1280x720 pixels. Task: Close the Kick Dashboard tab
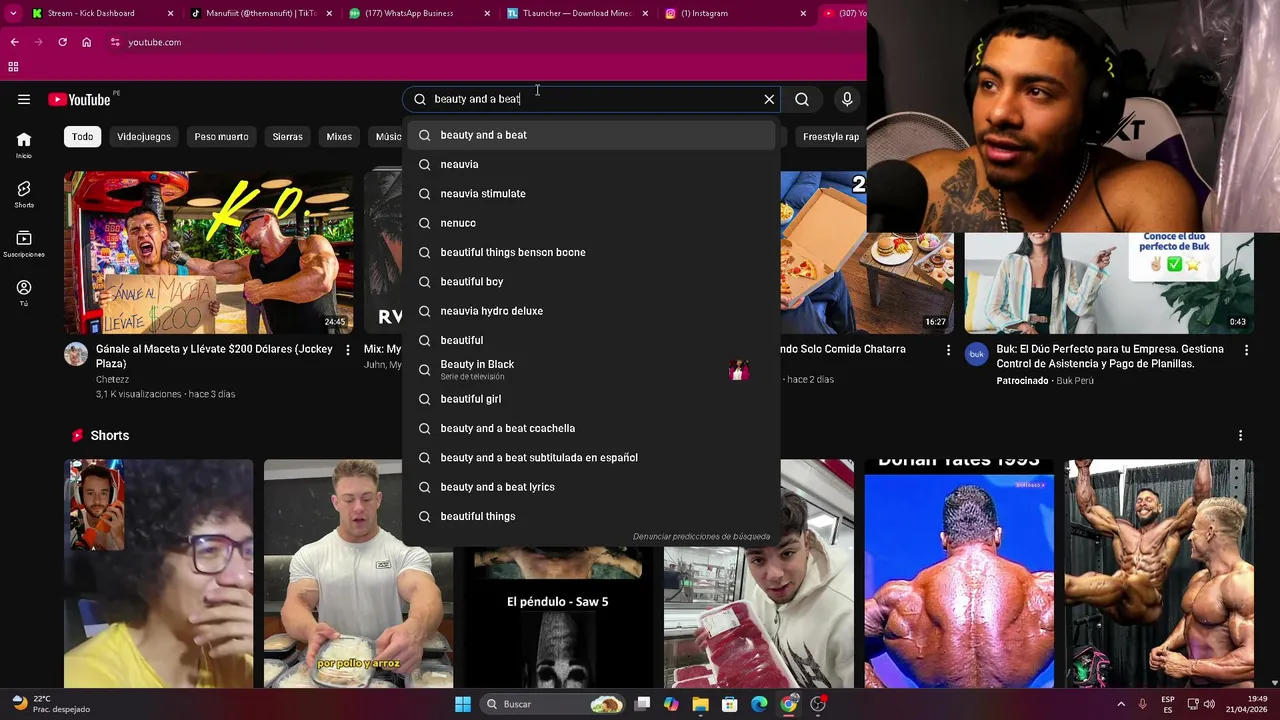[170, 13]
